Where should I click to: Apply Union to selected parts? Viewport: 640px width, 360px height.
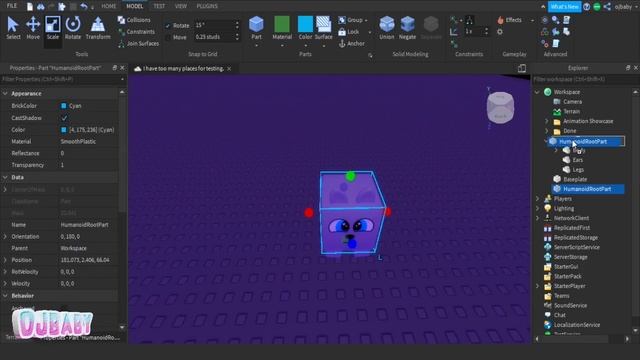tap(387, 28)
